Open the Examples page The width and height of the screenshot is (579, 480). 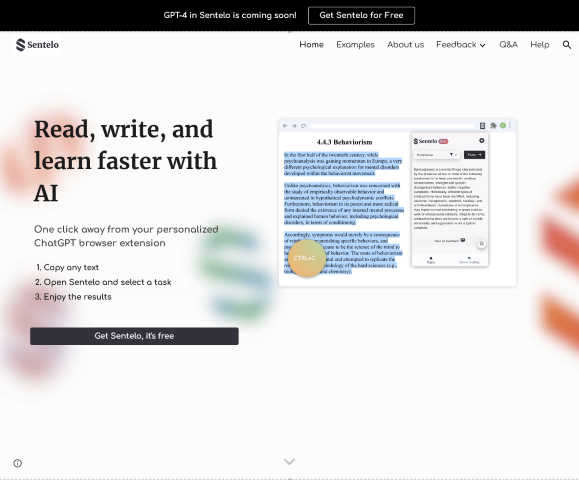click(355, 45)
